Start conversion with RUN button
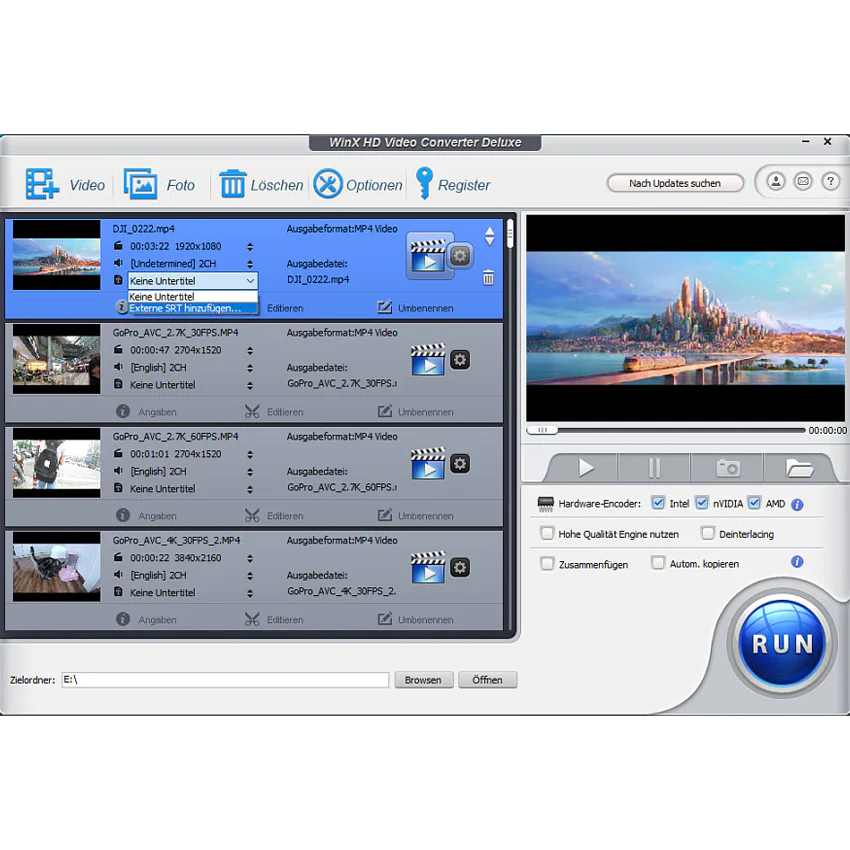This screenshot has height=850, width=850. tap(782, 644)
